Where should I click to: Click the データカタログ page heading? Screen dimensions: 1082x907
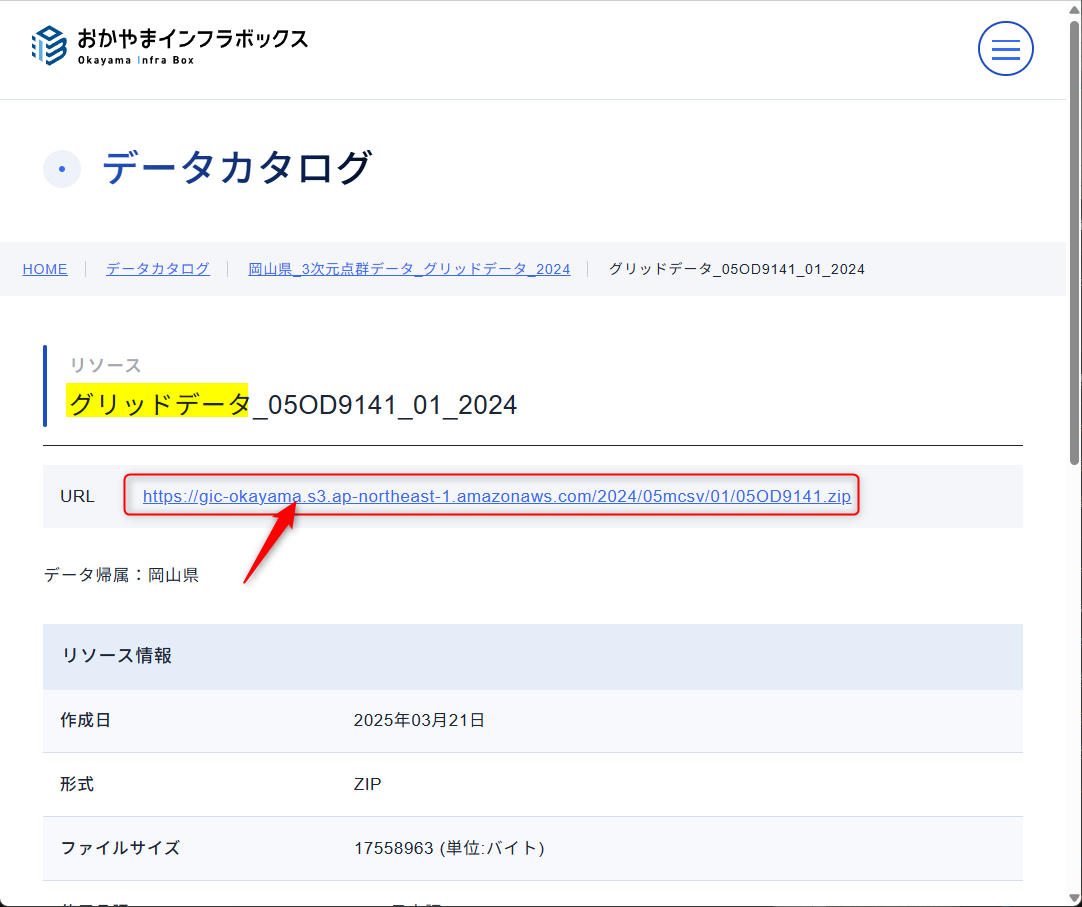coord(237,167)
